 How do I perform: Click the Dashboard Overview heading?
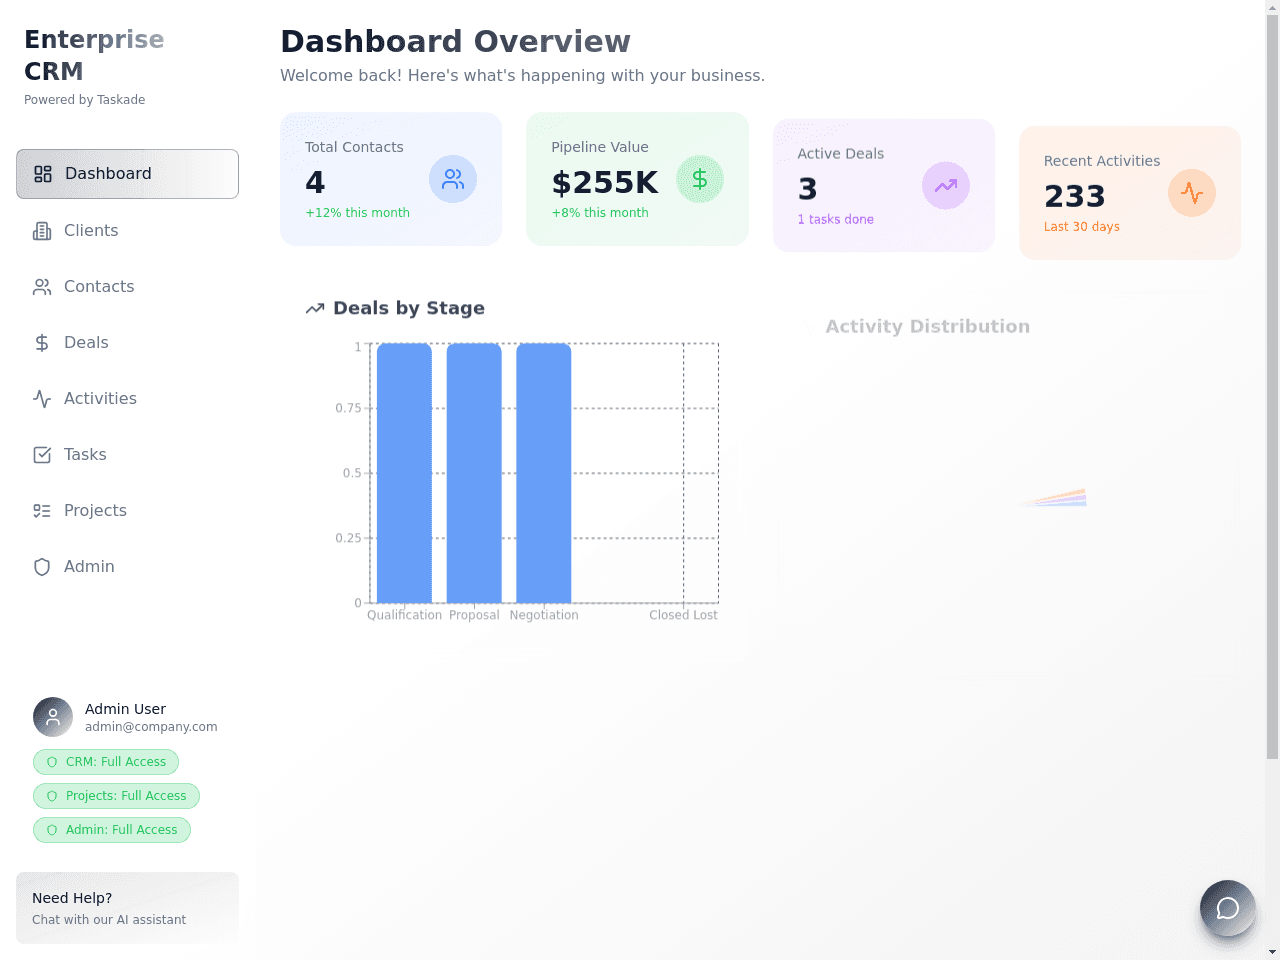coord(455,42)
